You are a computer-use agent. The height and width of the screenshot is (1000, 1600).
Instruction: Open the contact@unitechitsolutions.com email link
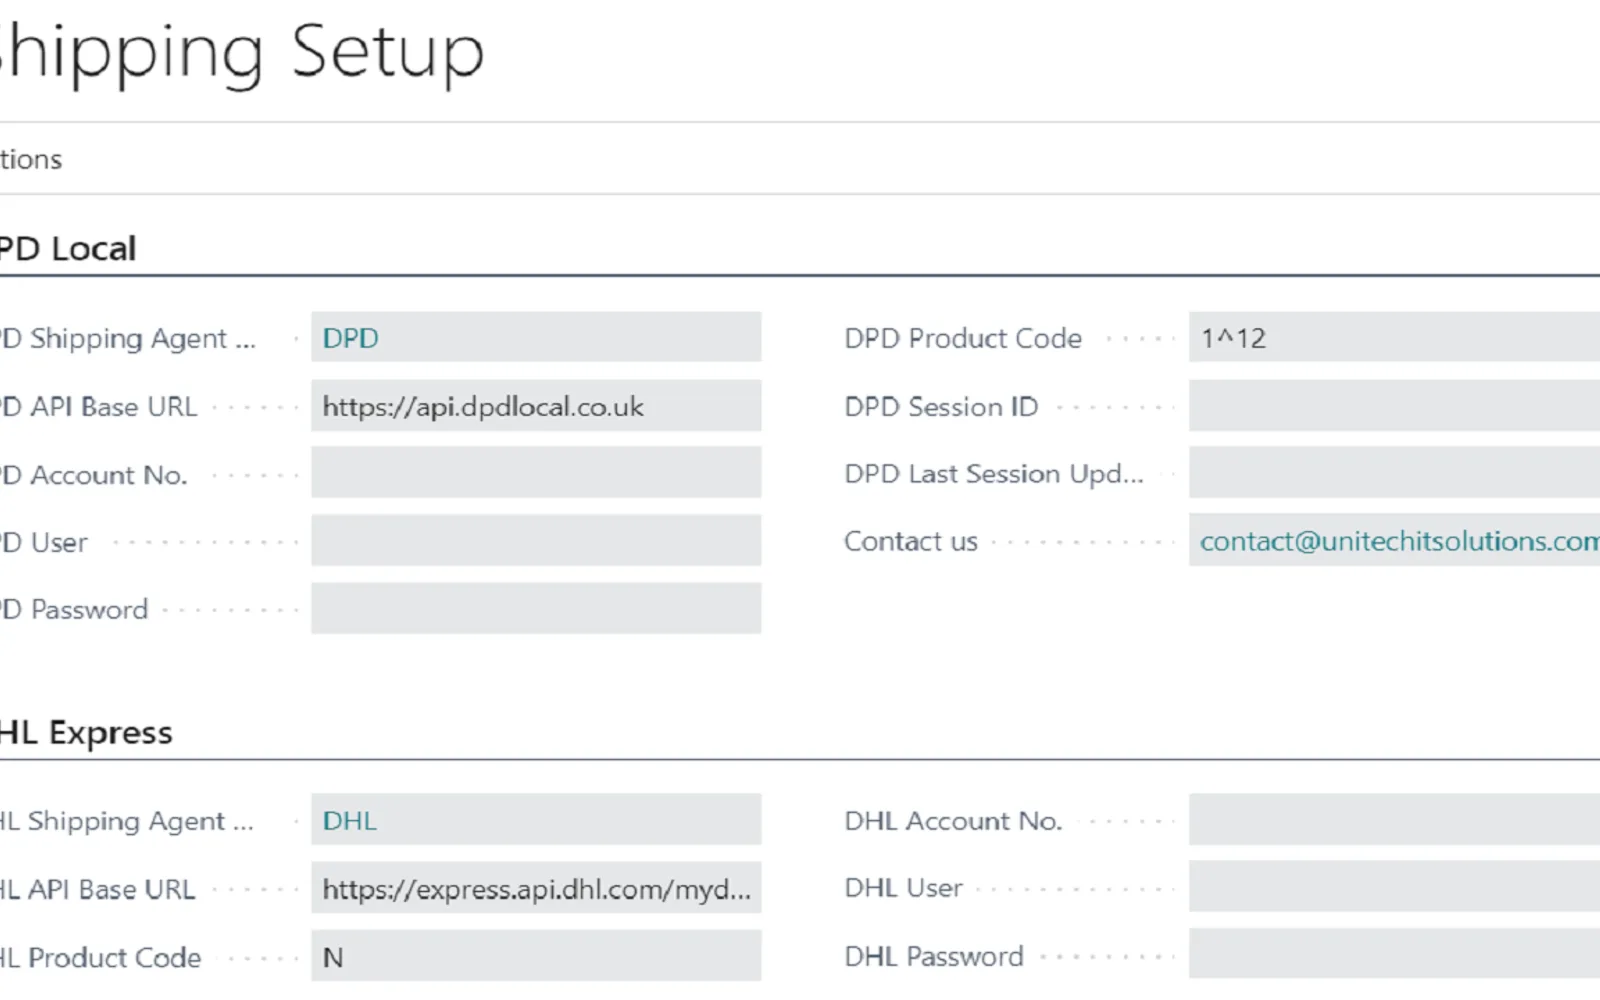1399,541
